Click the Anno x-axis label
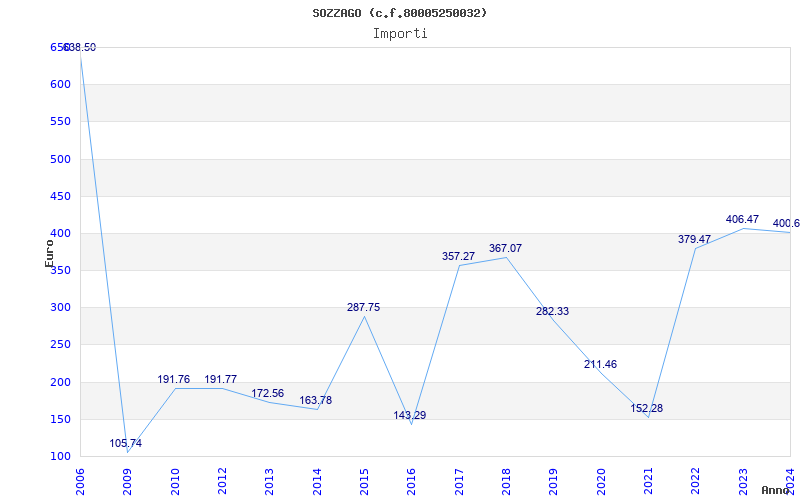Screen dimensions: 800x500 (776, 490)
